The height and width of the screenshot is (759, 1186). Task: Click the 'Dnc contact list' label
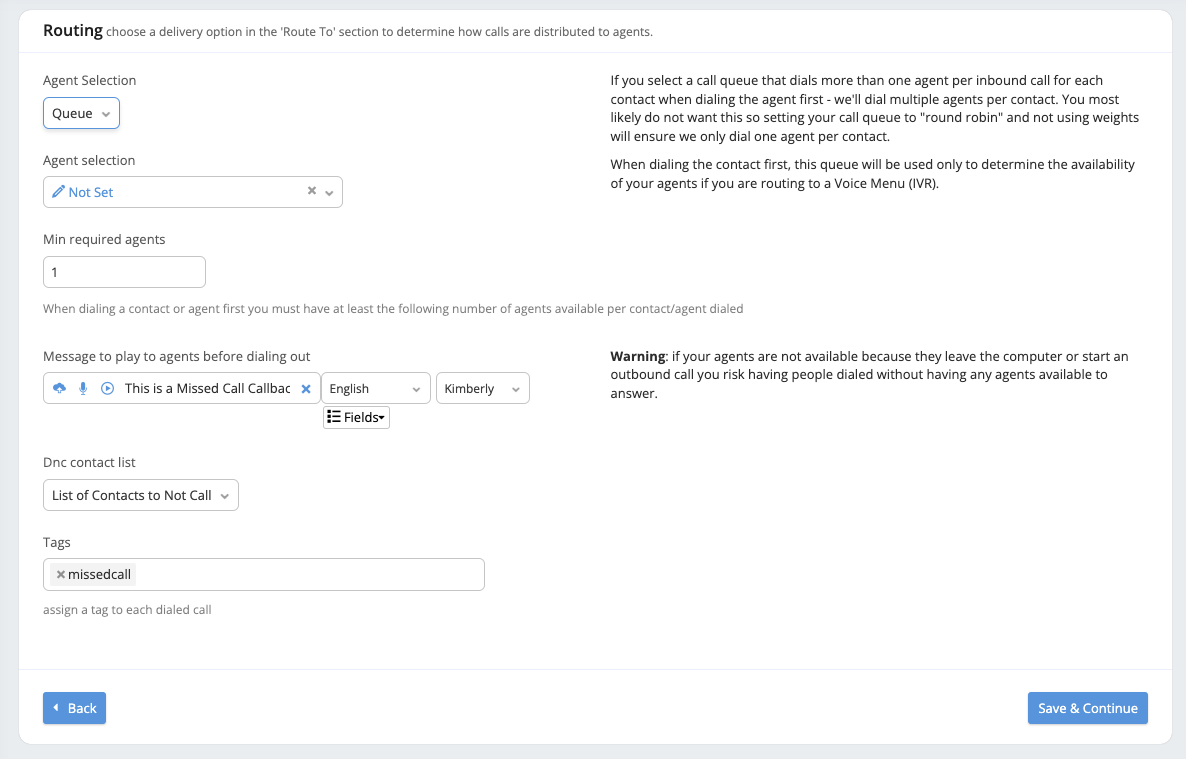click(89, 462)
